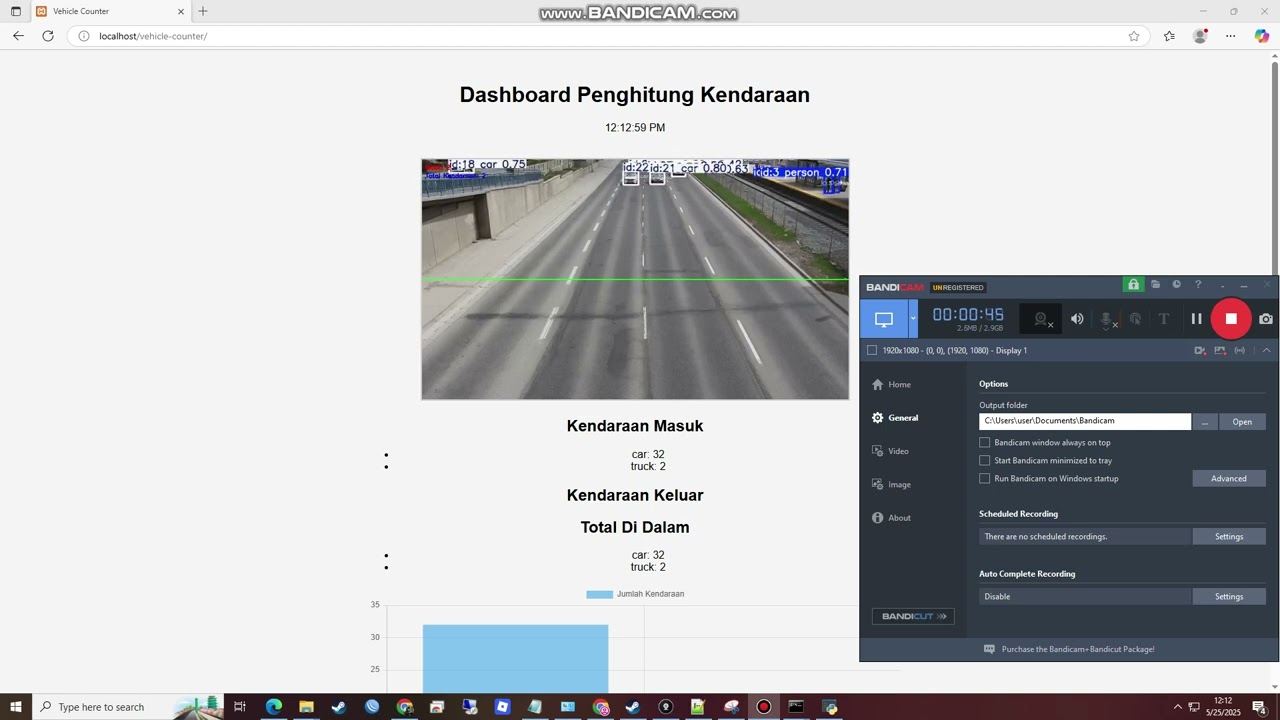Select the Vehicle Counter browser tab
1280x720 pixels.
click(x=110, y=11)
